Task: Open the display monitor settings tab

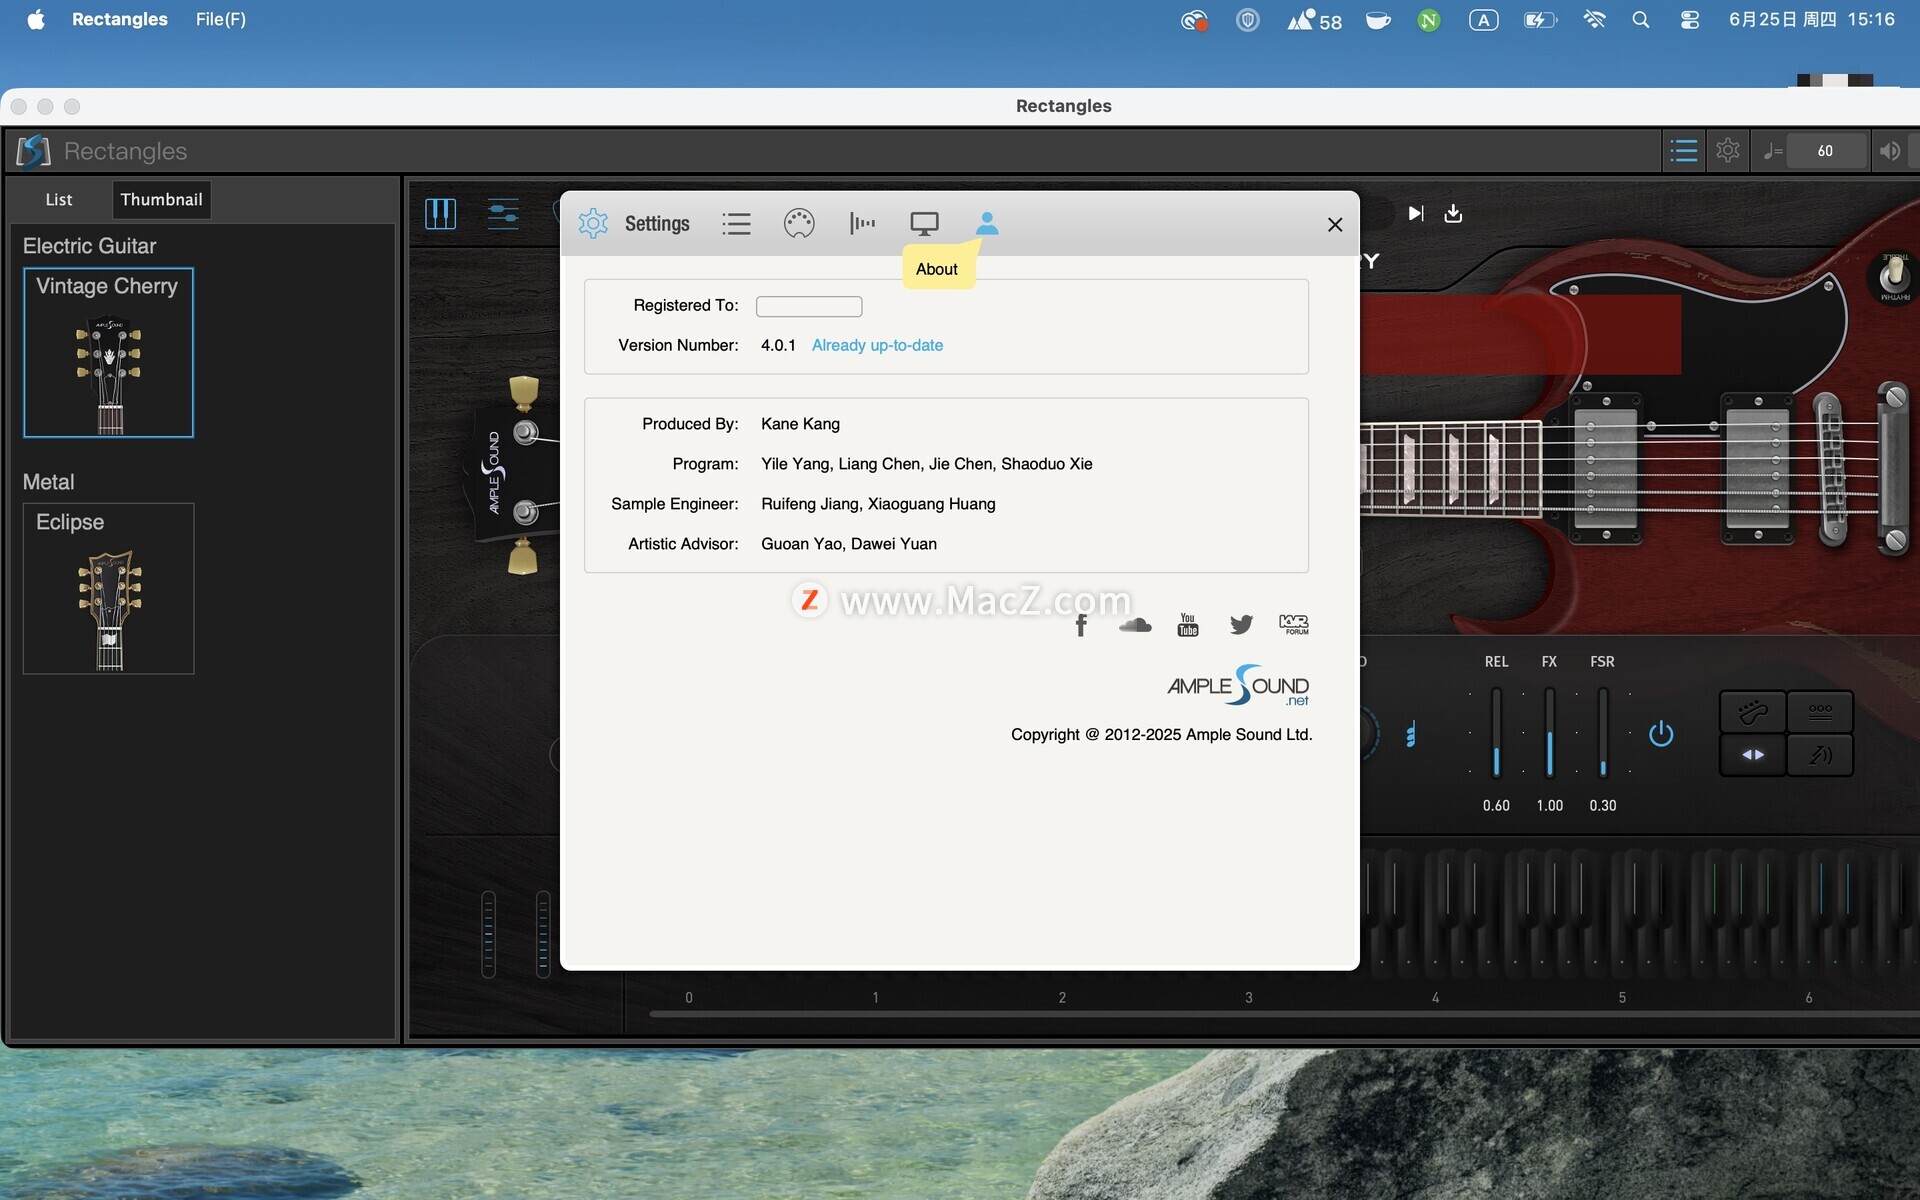Action: (924, 223)
